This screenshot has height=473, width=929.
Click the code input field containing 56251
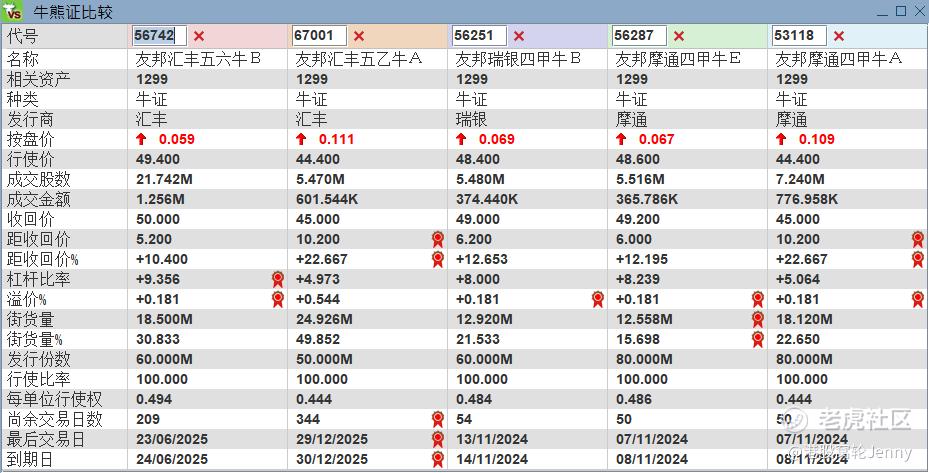[479, 36]
